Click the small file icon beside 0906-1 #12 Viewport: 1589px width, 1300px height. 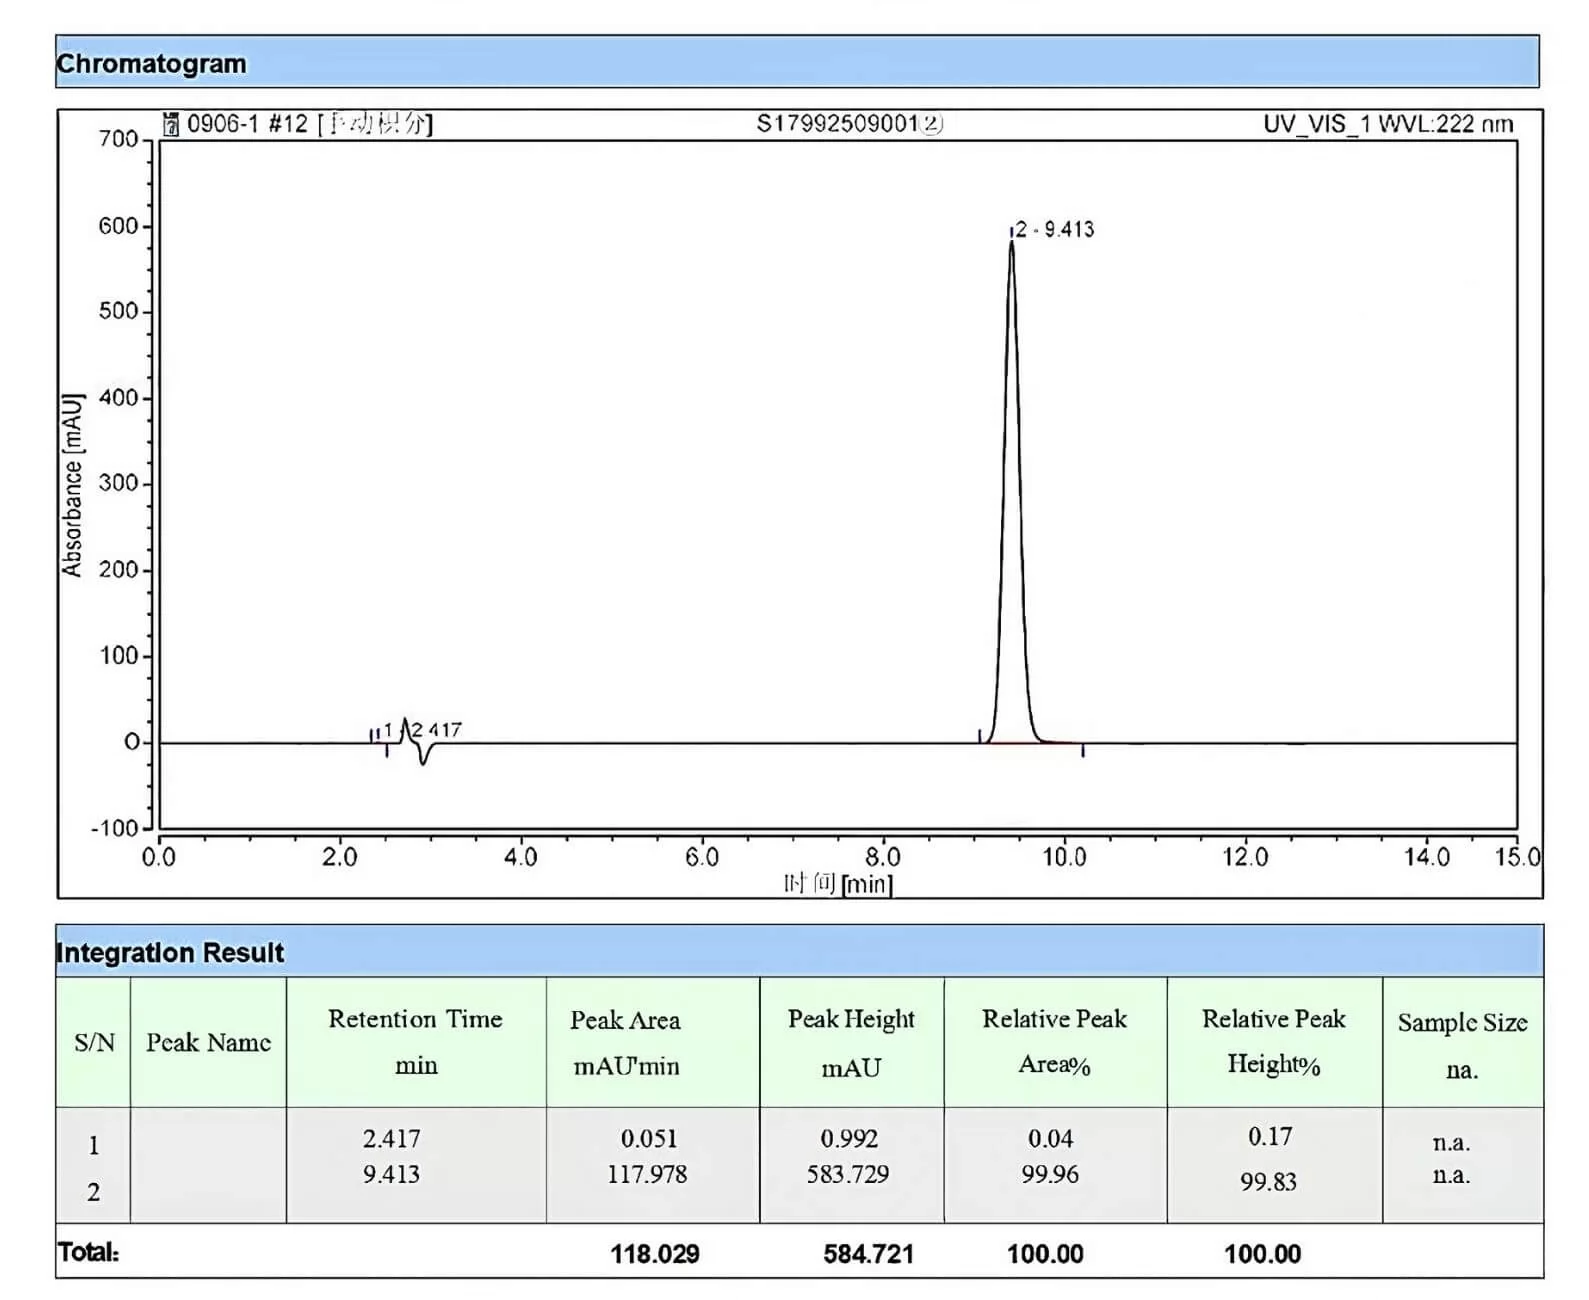click(171, 124)
